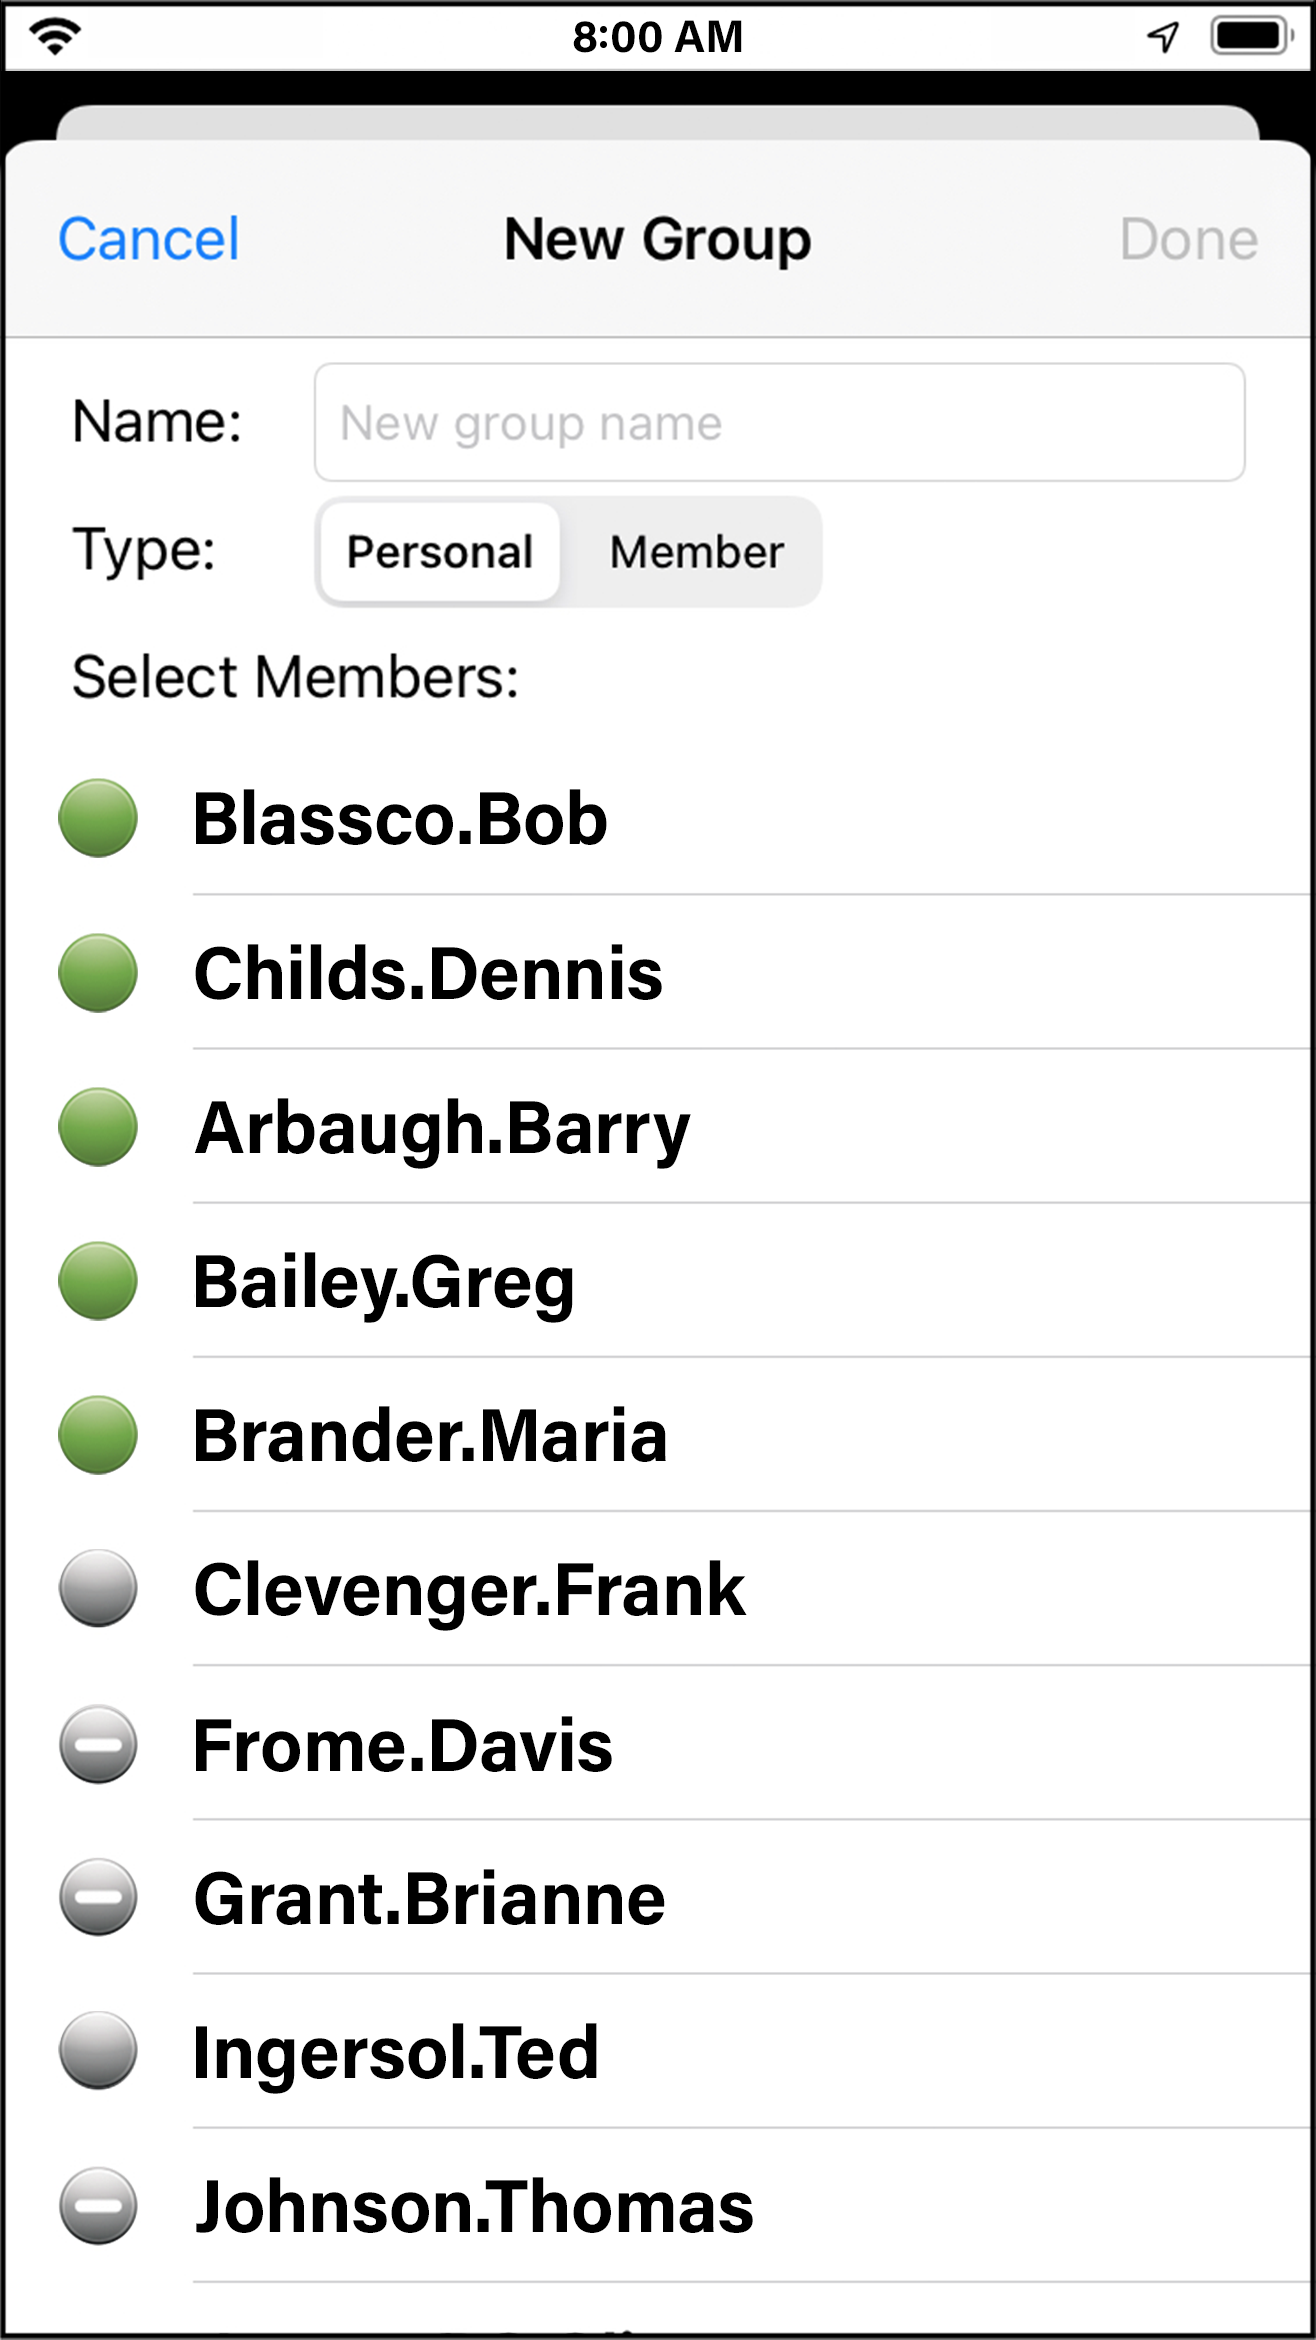Tap the location arrow in status bar
The image size is (1316, 2340).
(x=1163, y=37)
